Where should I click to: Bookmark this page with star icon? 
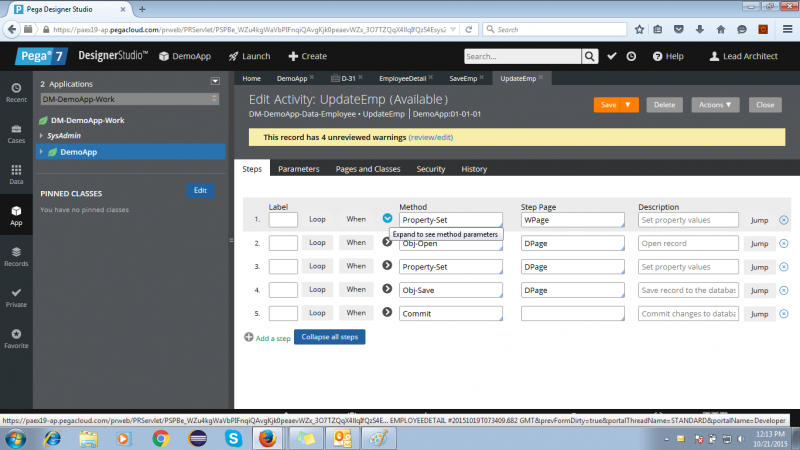click(639, 30)
